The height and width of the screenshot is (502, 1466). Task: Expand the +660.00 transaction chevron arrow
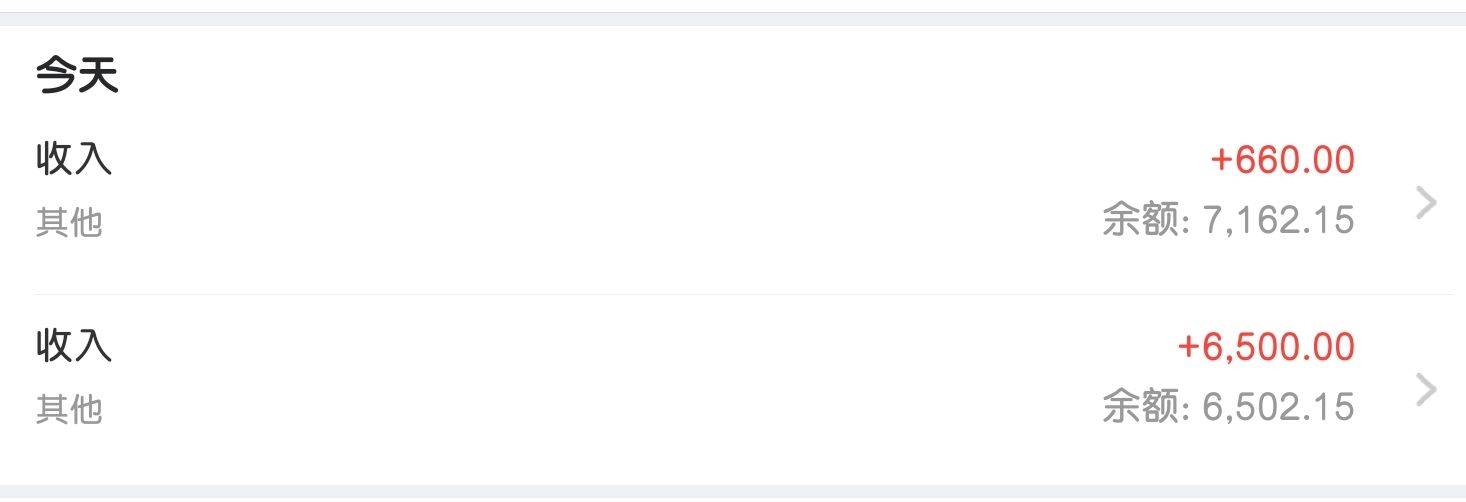(x=1427, y=203)
